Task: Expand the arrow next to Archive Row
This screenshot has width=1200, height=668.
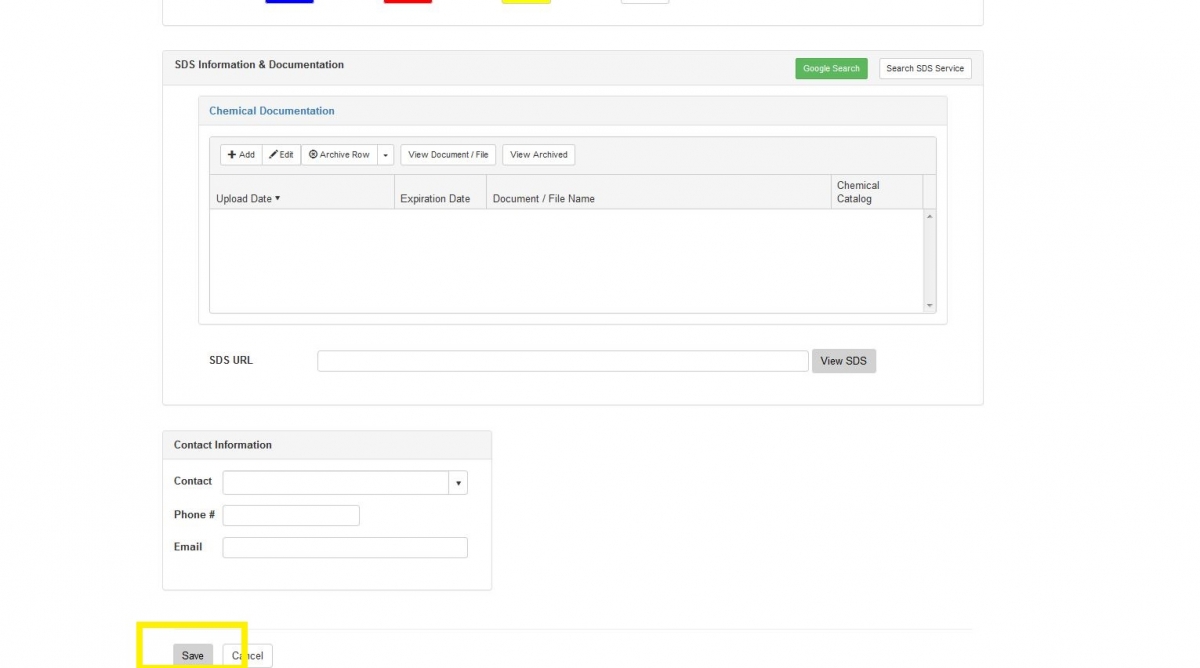Action: pyautogui.click(x=385, y=154)
